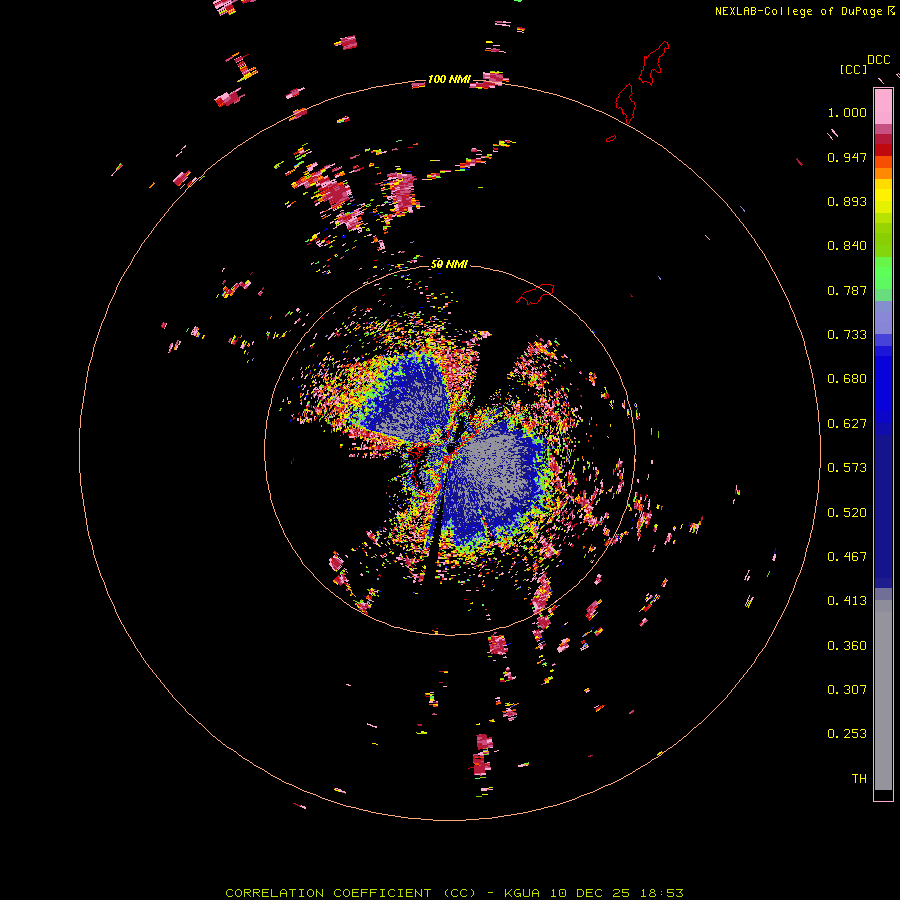This screenshot has height=900, width=900.
Task: Select the 1.000 value on the color scale
Action: (847, 112)
